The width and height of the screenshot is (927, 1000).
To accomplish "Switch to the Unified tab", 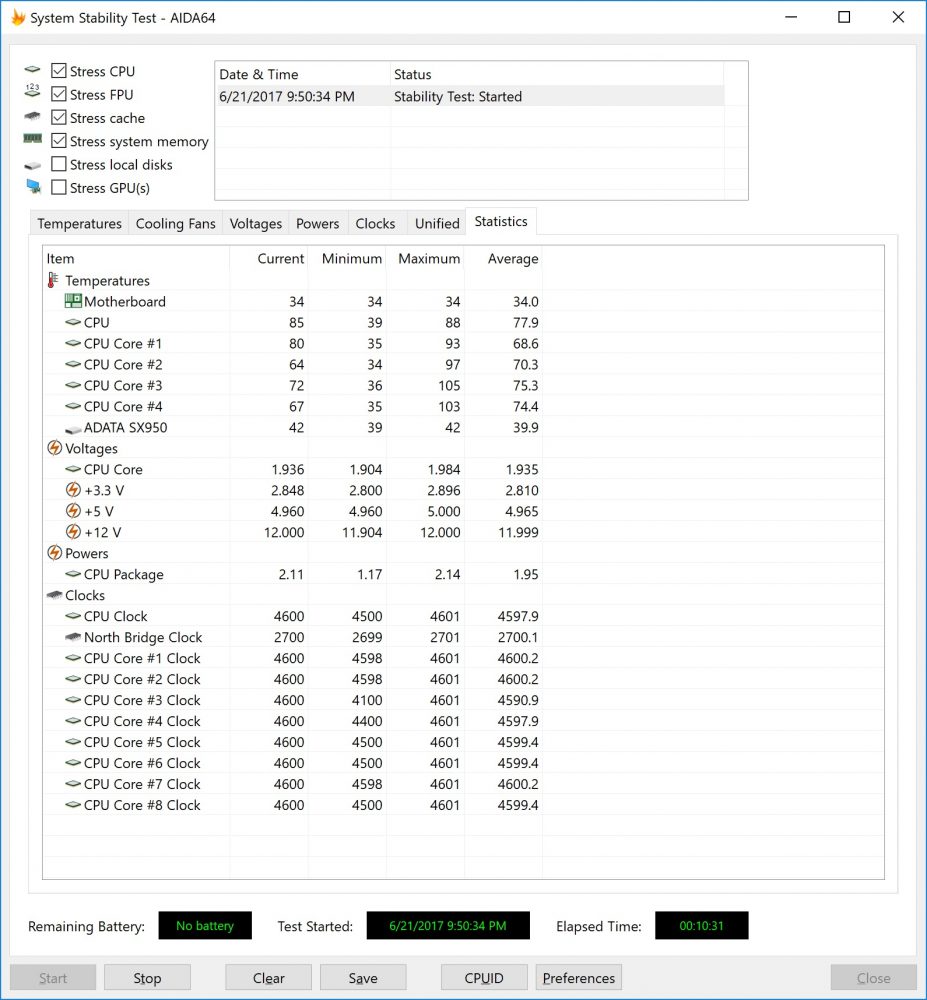I will 437,223.
